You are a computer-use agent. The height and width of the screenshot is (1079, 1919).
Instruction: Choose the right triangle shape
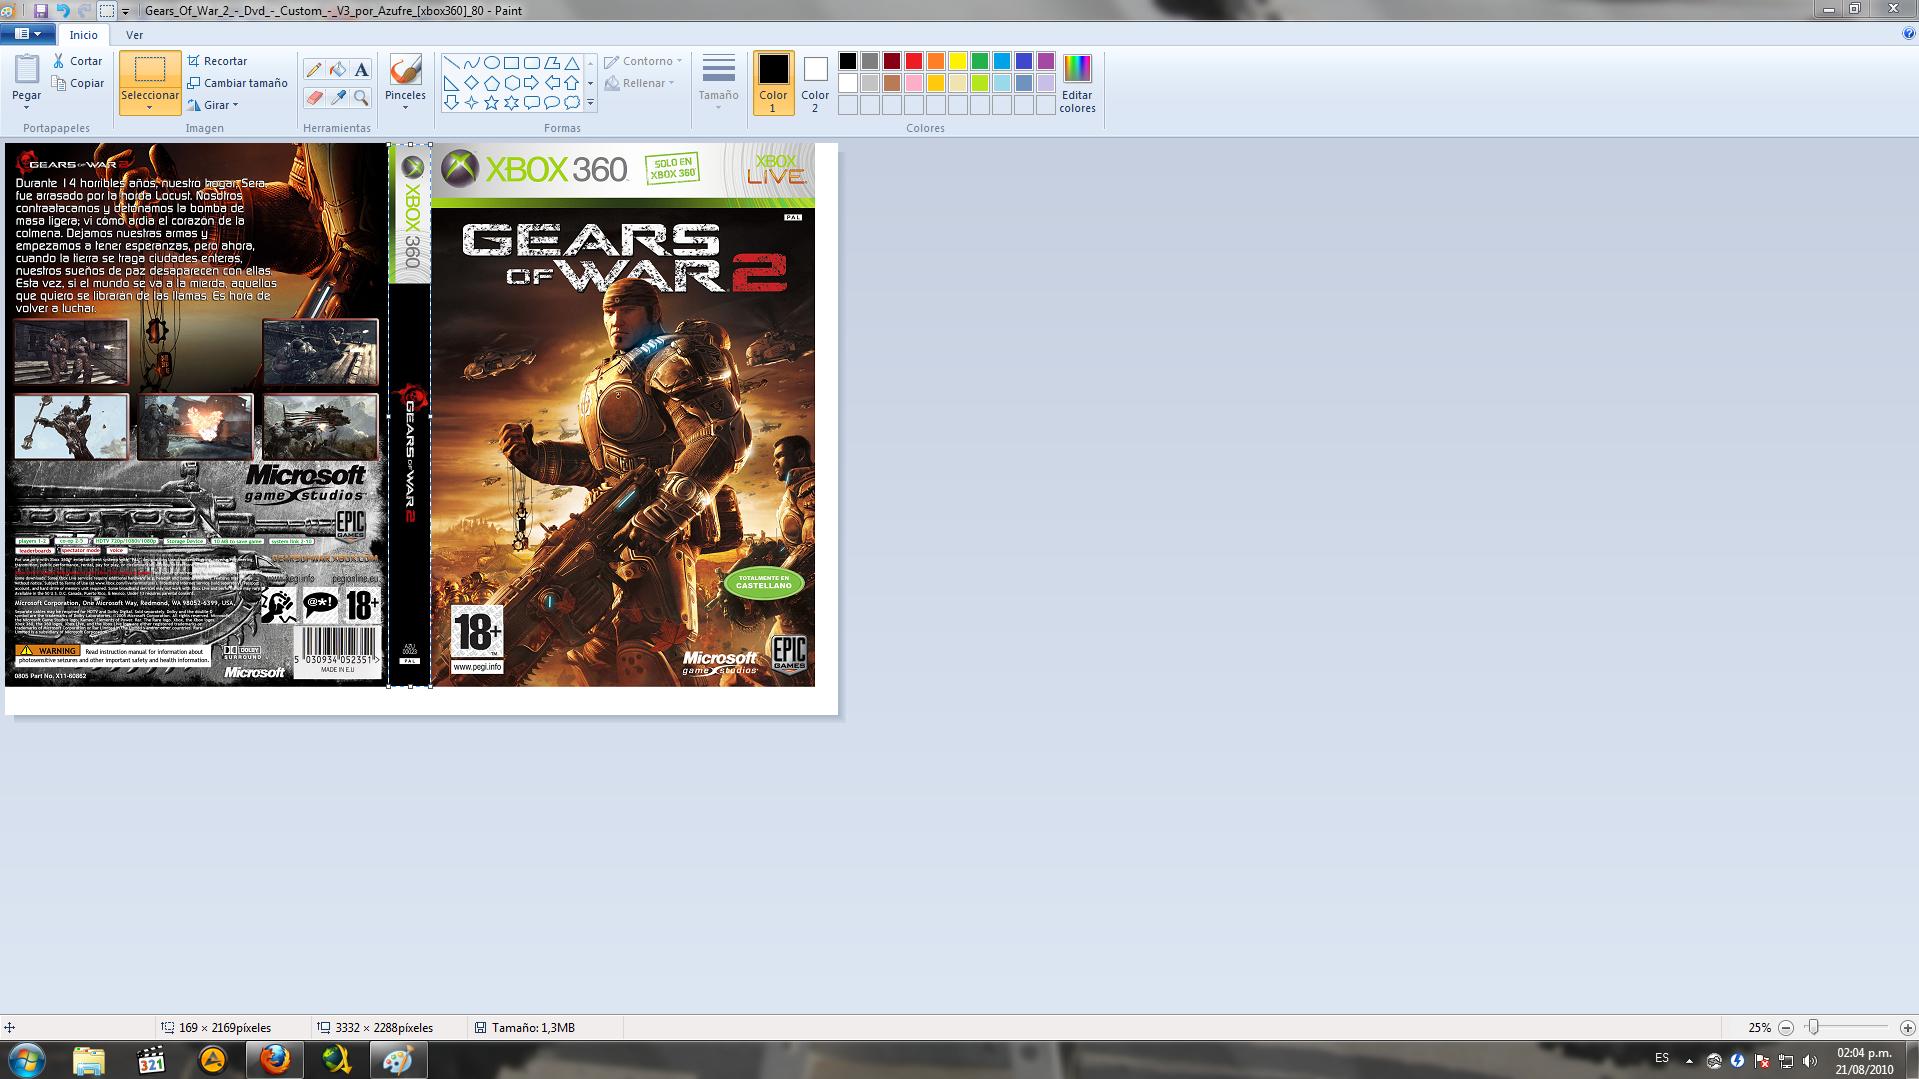coord(452,82)
